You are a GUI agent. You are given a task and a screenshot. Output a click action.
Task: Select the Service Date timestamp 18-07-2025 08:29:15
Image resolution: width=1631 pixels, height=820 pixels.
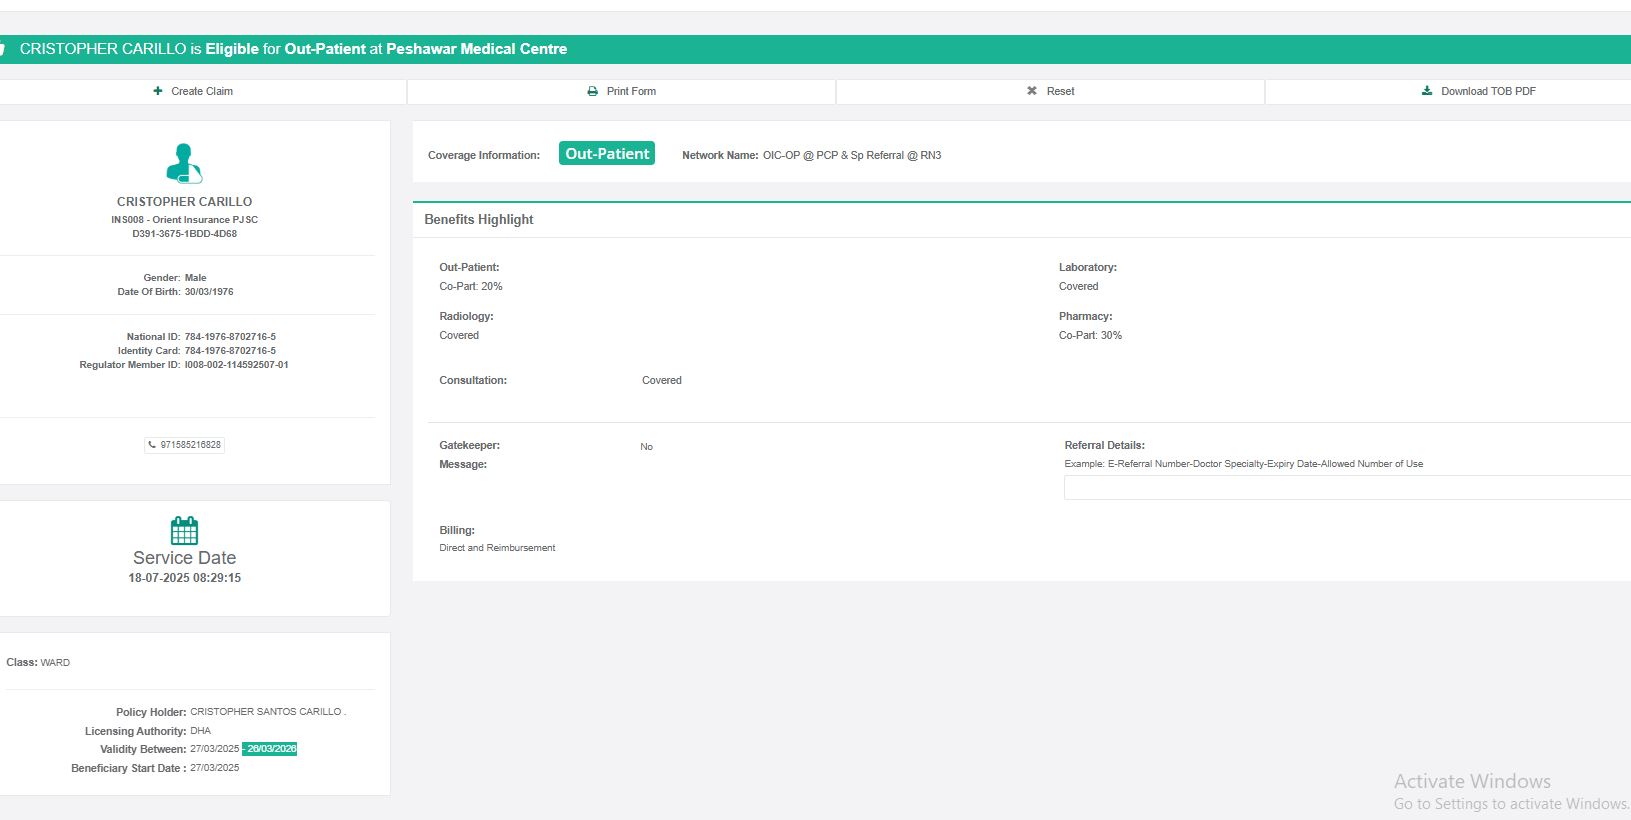[x=185, y=578]
